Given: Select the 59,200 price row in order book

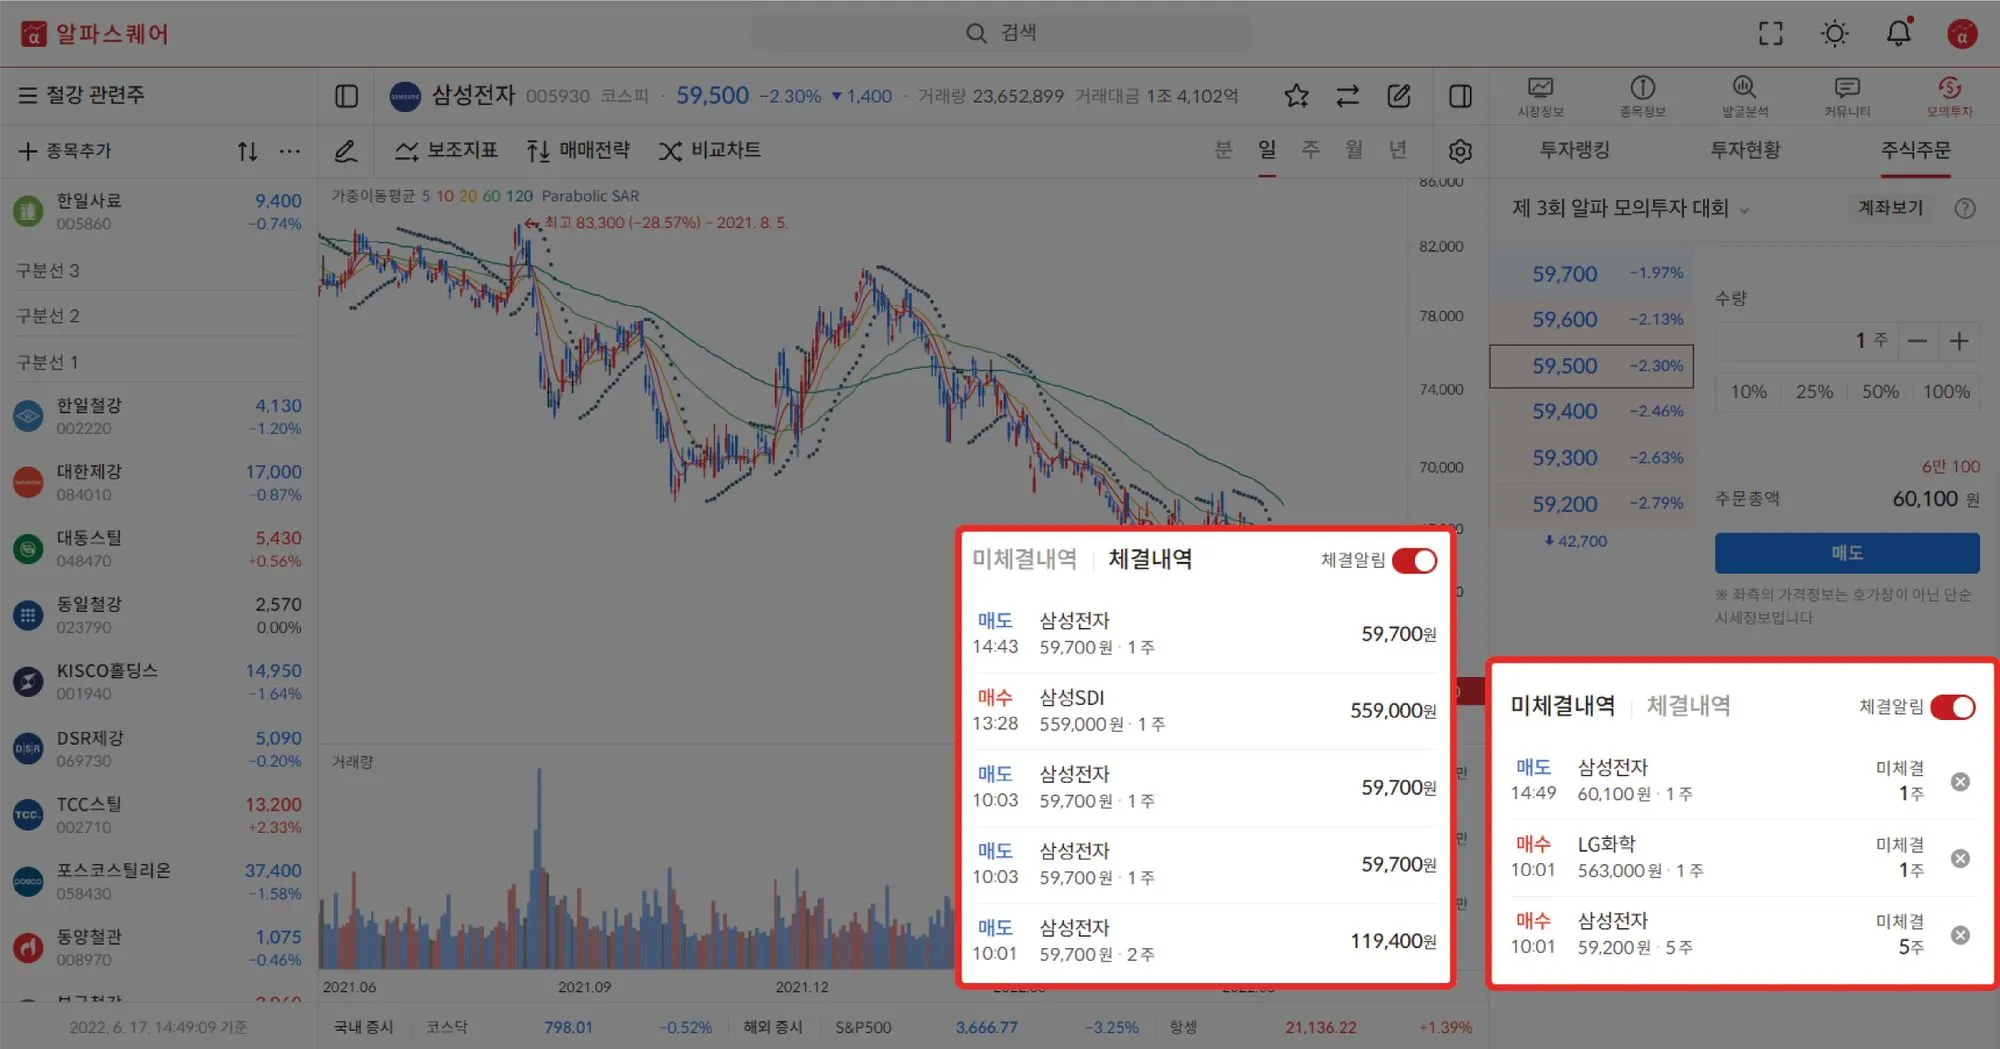Looking at the screenshot, I should (x=1590, y=504).
